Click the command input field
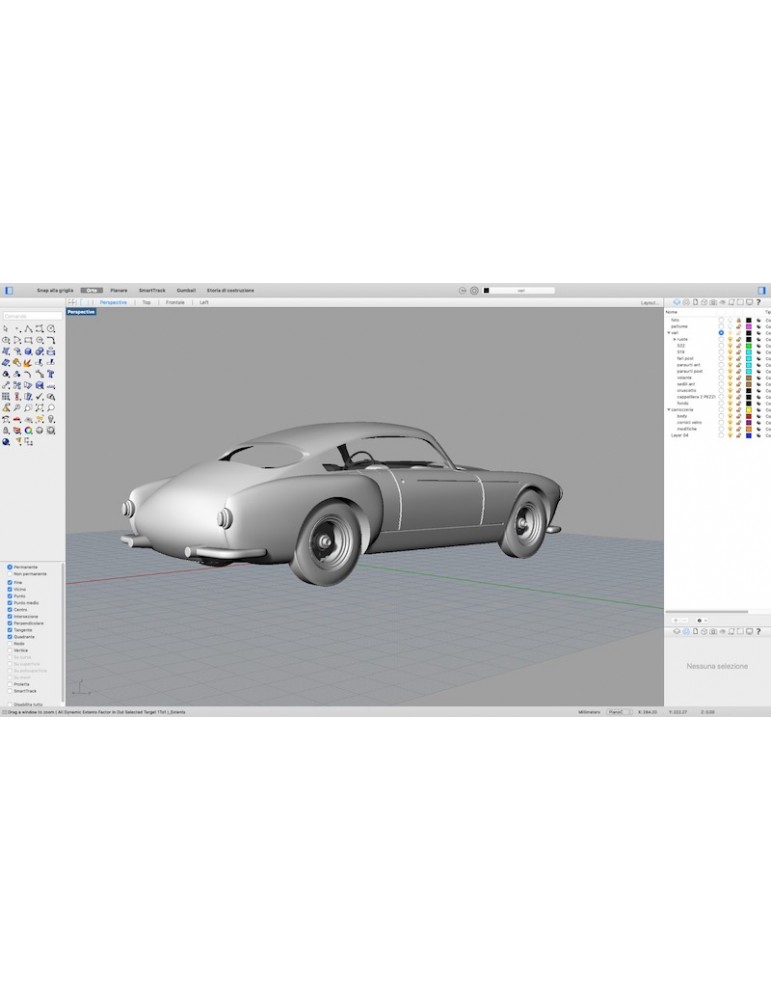Viewport: 771px width, 1000px height. tap(33, 316)
